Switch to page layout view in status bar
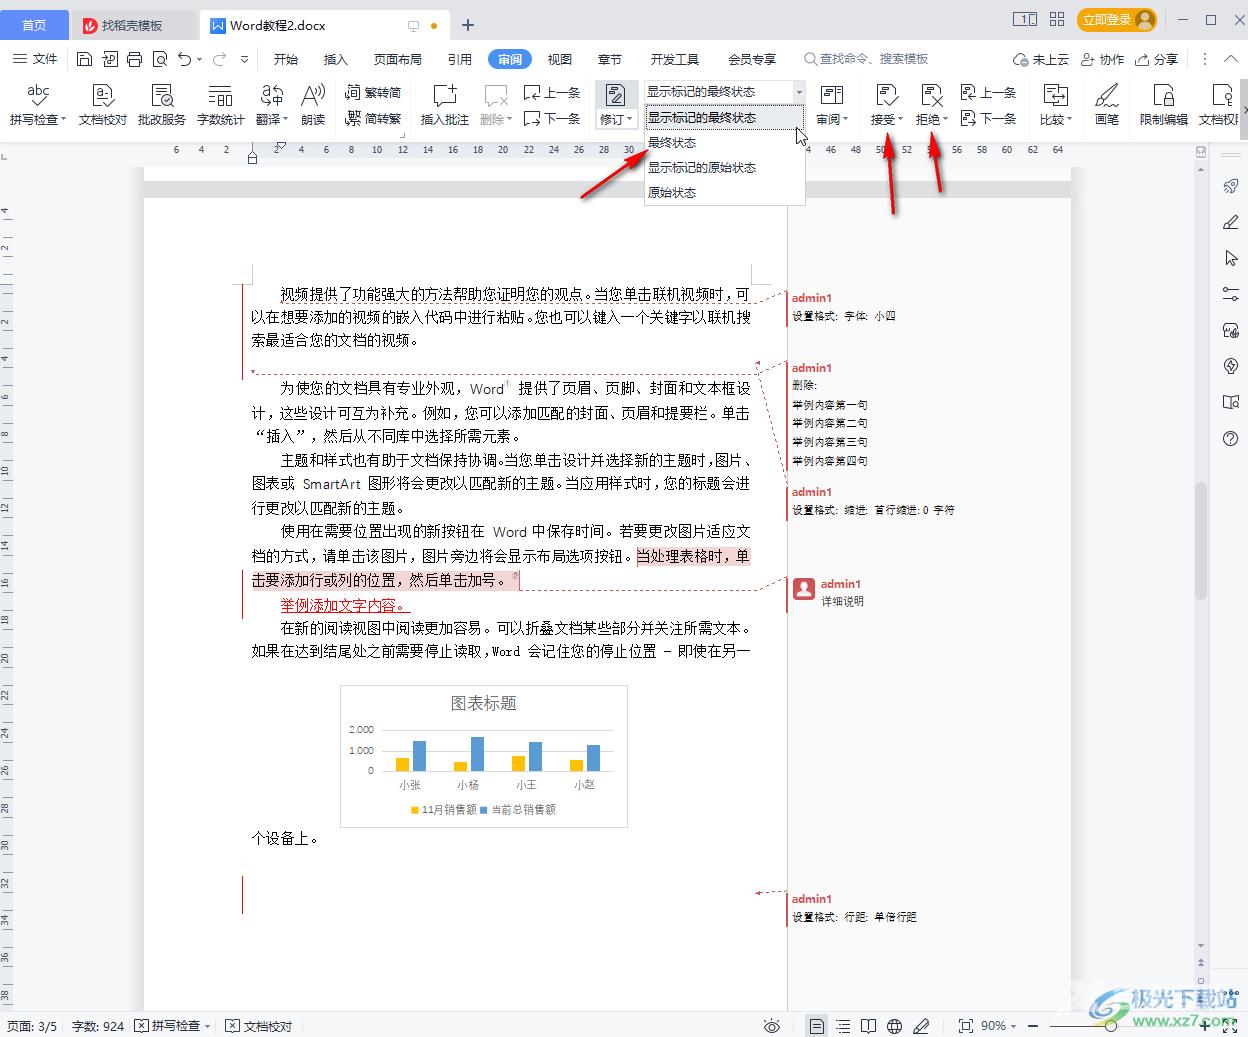The image size is (1248, 1037). coord(817,1026)
